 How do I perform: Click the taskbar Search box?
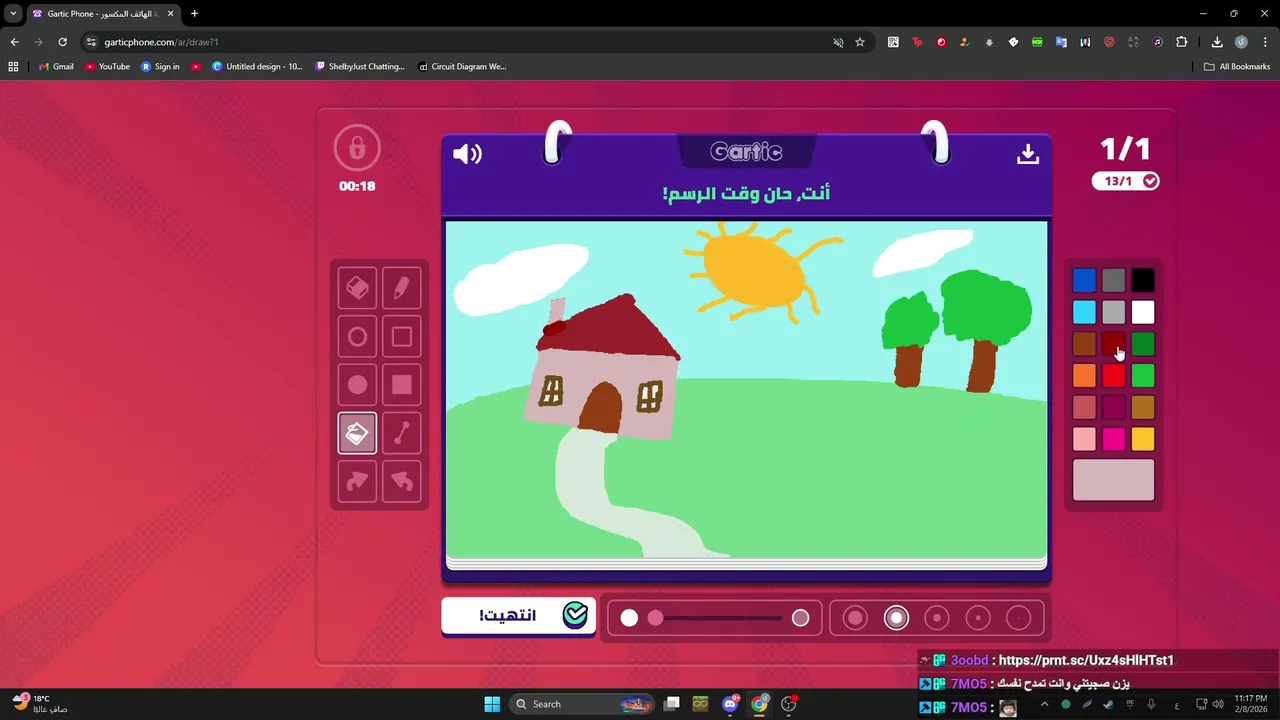coord(582,704)
